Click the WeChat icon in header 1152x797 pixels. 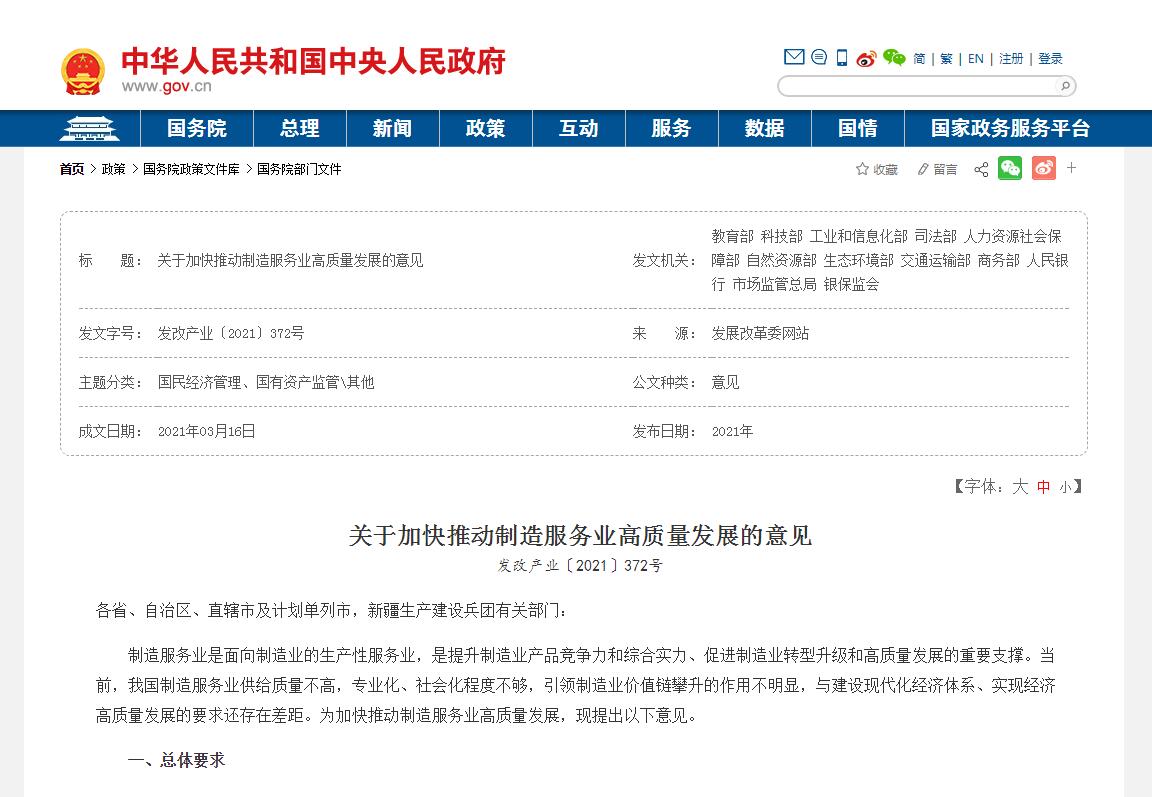point(894,57)
